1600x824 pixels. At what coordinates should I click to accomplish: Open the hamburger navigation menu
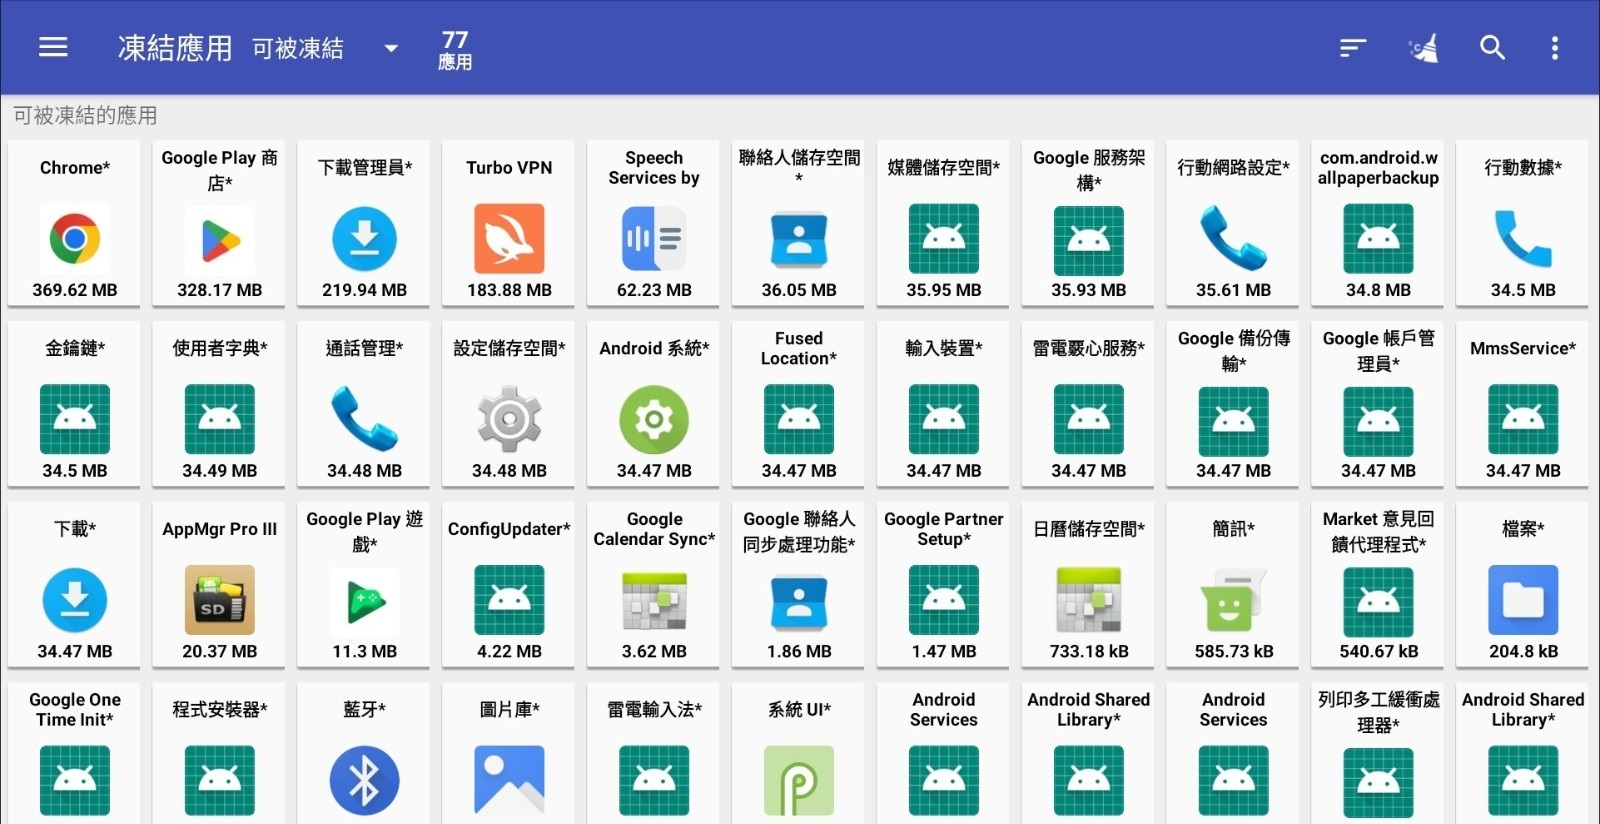(x=53, y=47)
